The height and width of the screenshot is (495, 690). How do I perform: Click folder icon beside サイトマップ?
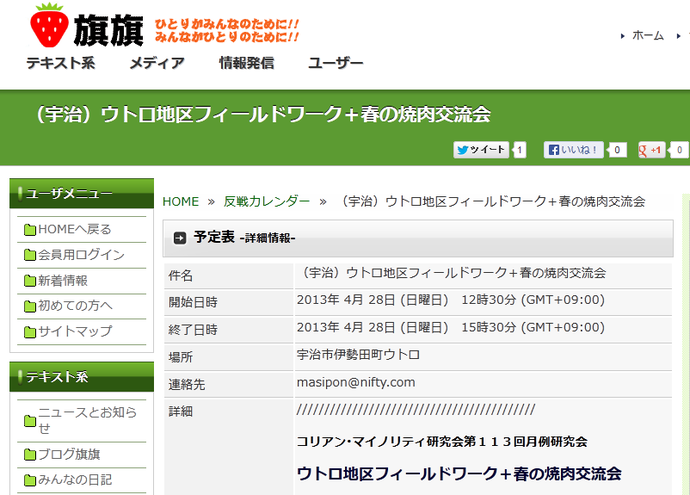tap(30, 332)
